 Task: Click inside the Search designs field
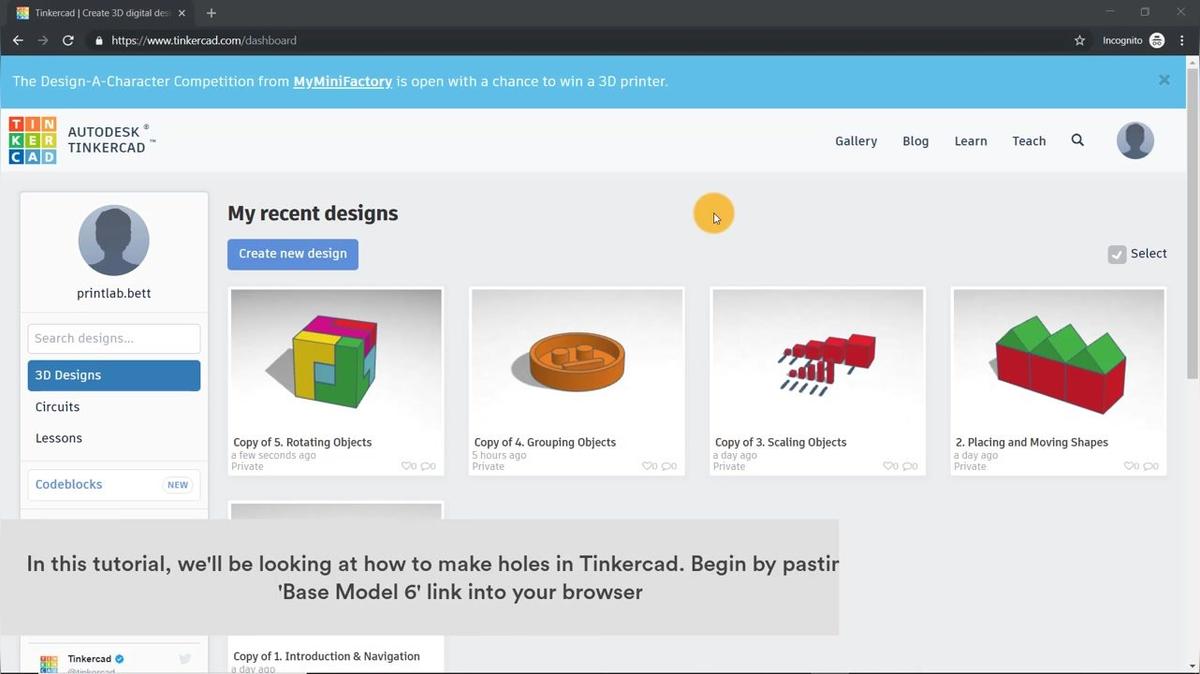pos(114,338)
